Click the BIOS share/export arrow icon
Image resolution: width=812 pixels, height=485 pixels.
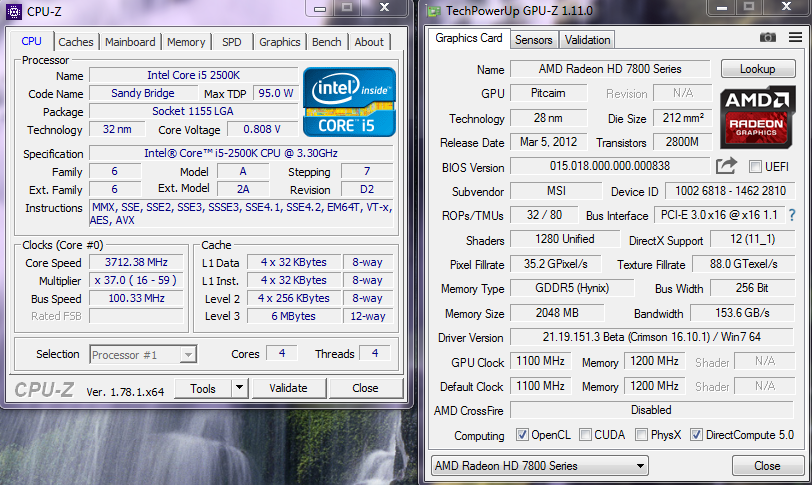coord(726,166)
